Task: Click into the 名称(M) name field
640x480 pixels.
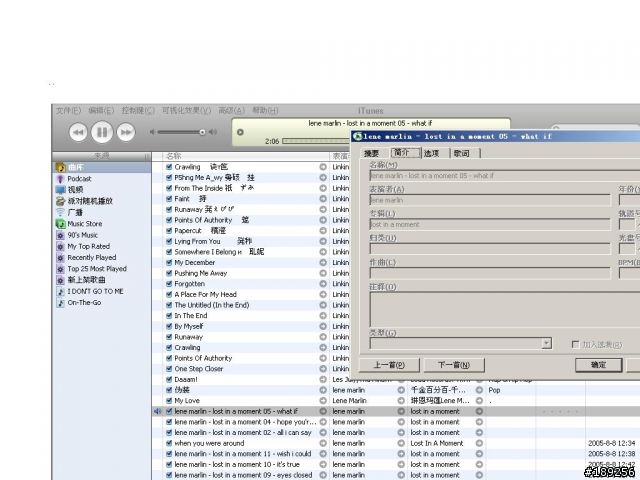Action: 504,176
